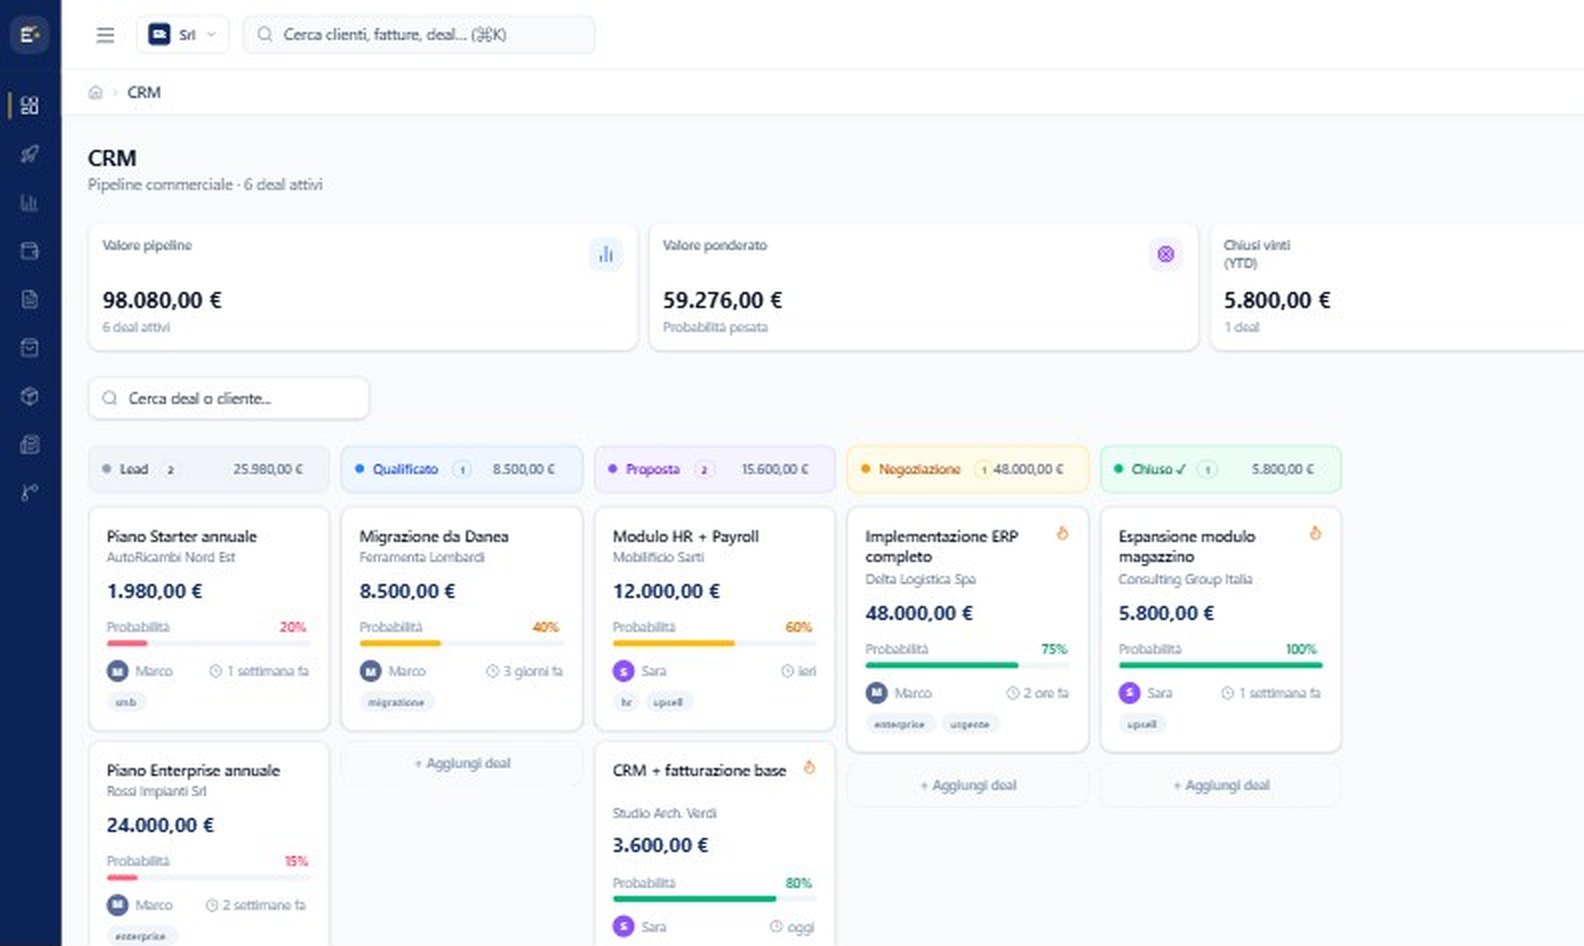Screen dimensions: 1584x946
Task: Select the Proposta column header
Action: point(714,469)
